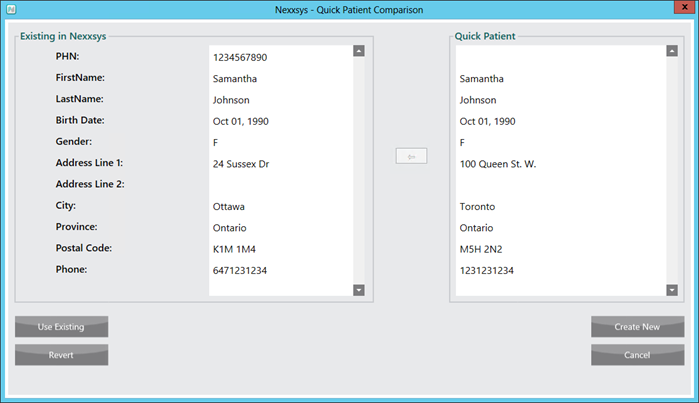Click scroll-up arrow in Existing in Nexxsys list
This screenshot has height=403, width=699.
359,51
